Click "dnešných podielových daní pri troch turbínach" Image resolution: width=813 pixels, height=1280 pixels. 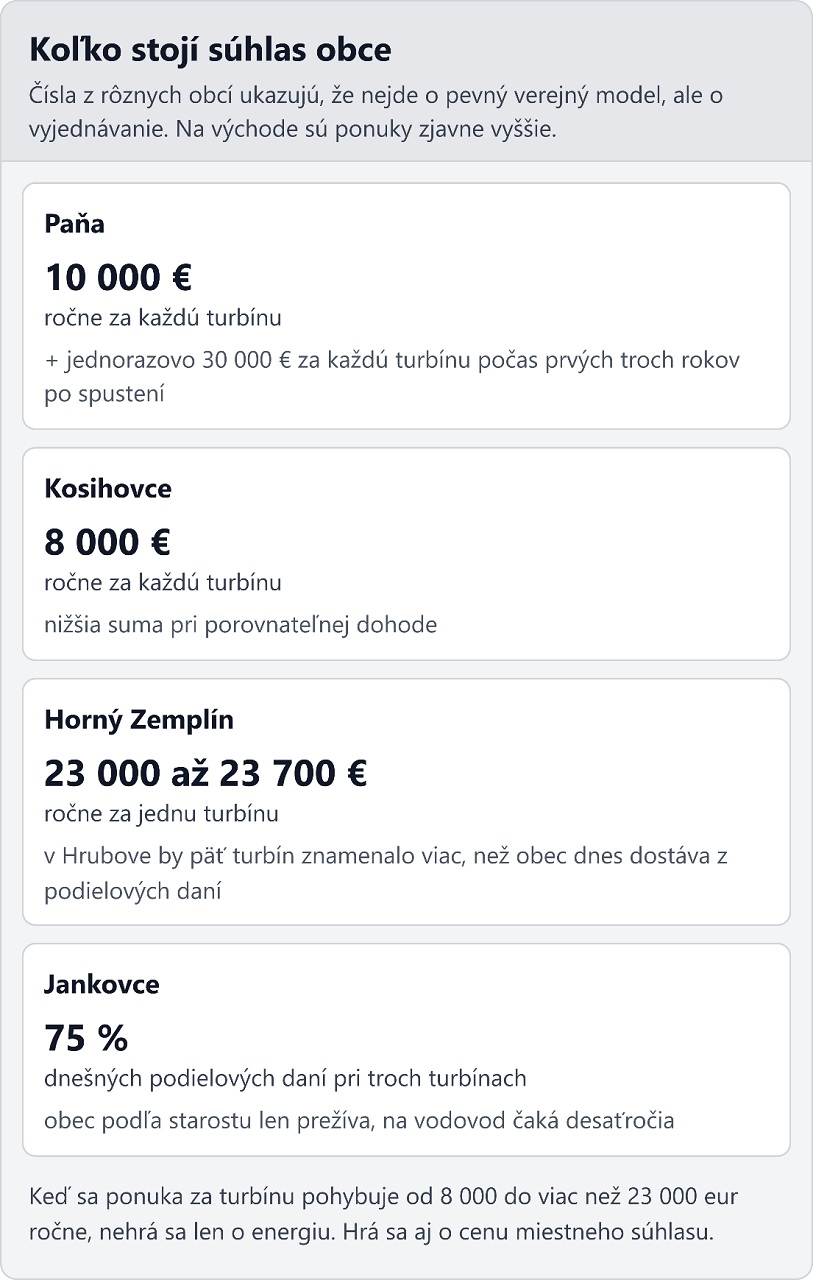coord(285,1079)
